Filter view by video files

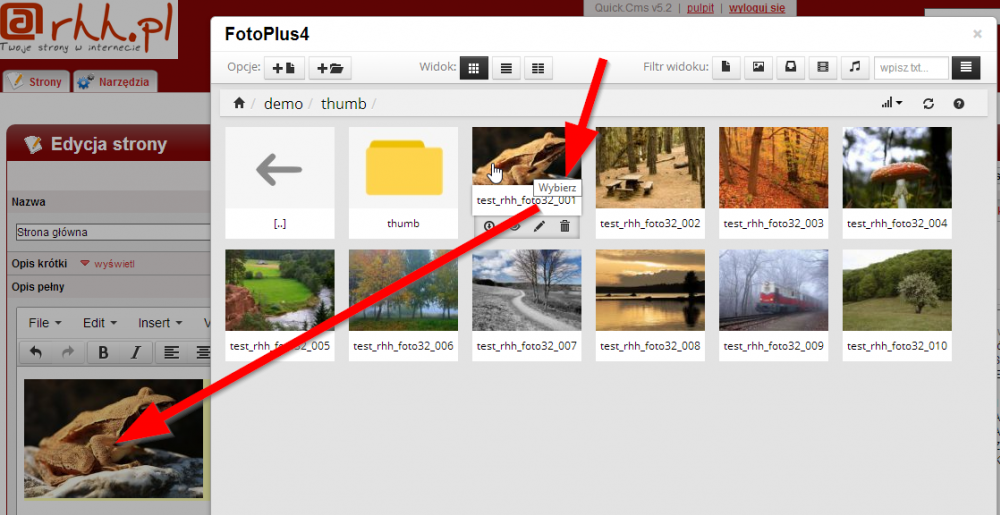[x=823, y=68]
